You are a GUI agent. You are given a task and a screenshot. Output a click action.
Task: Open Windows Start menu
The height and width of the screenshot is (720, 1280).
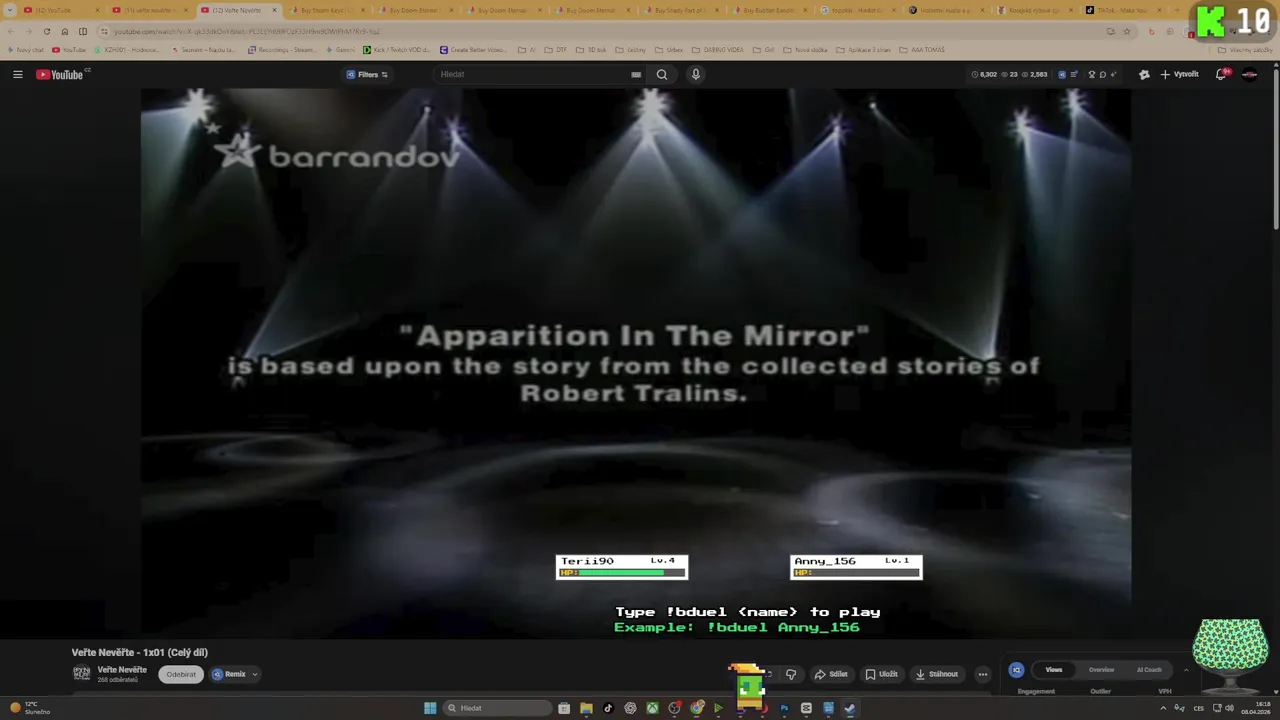pyautogui.click(x=430, y=708)
